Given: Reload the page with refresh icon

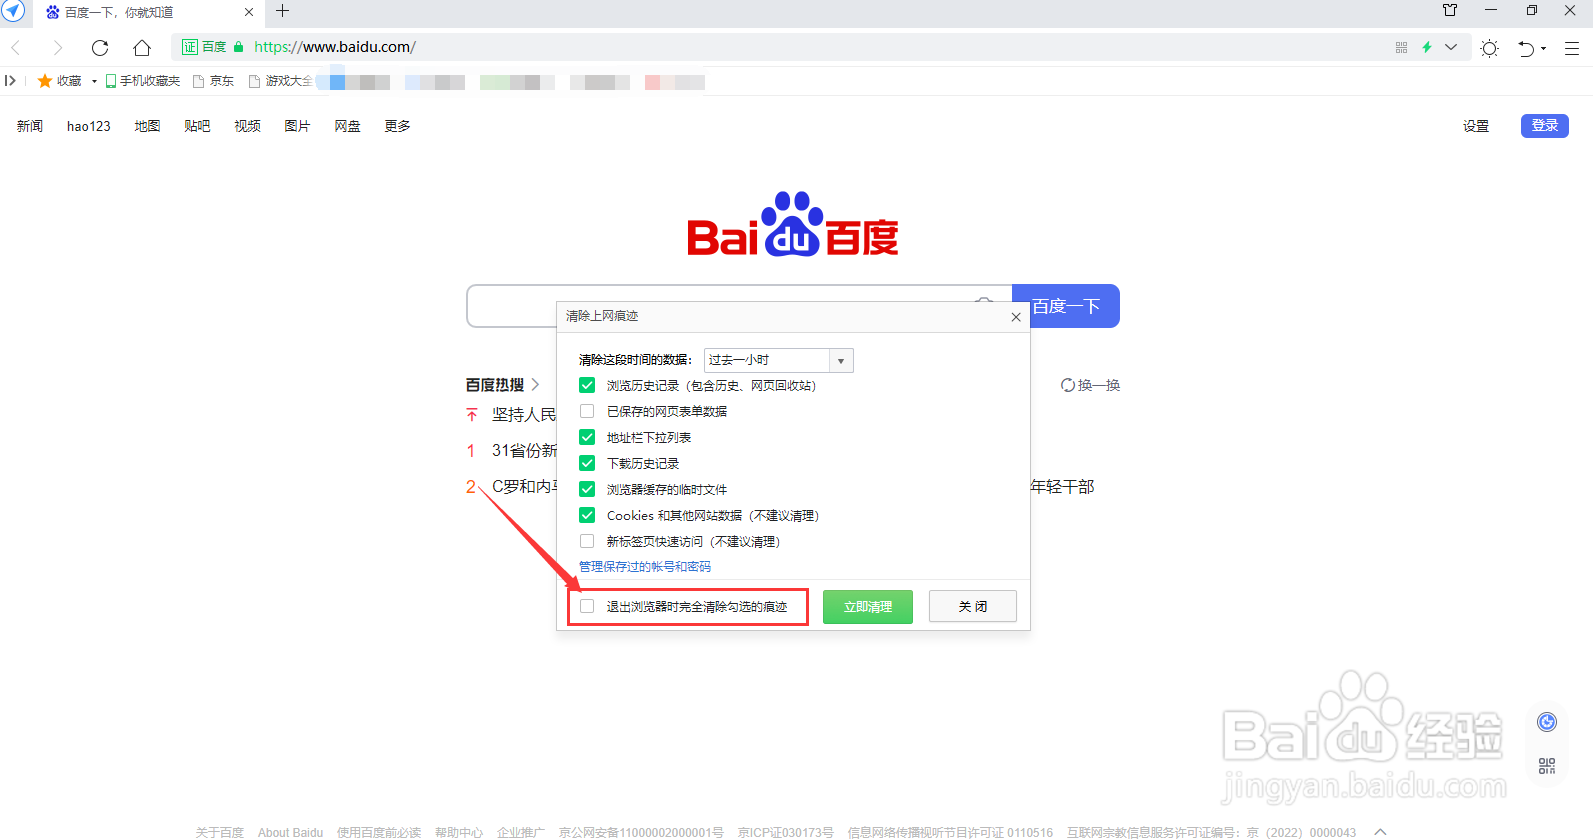Looking at the screenshot, I should point(100,47).
